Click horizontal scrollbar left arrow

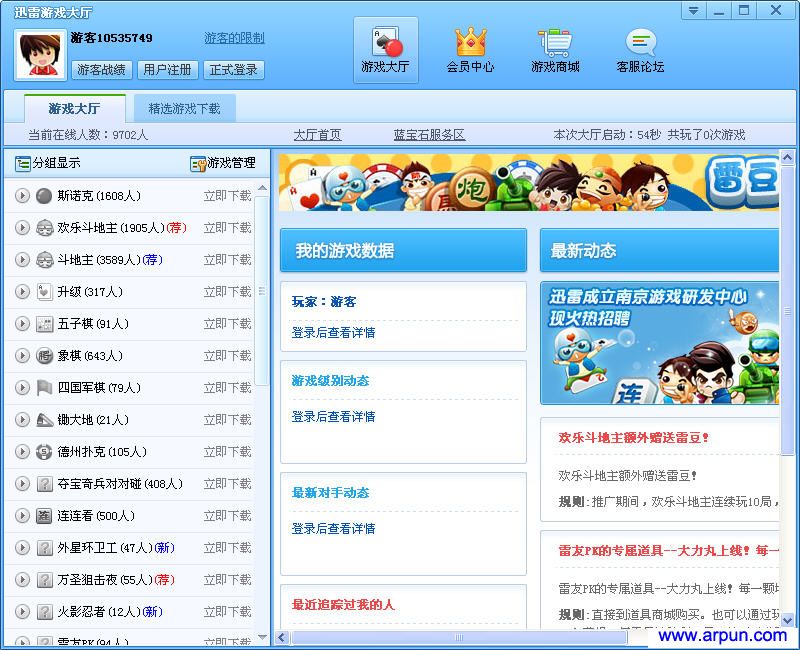click(282, 637)
